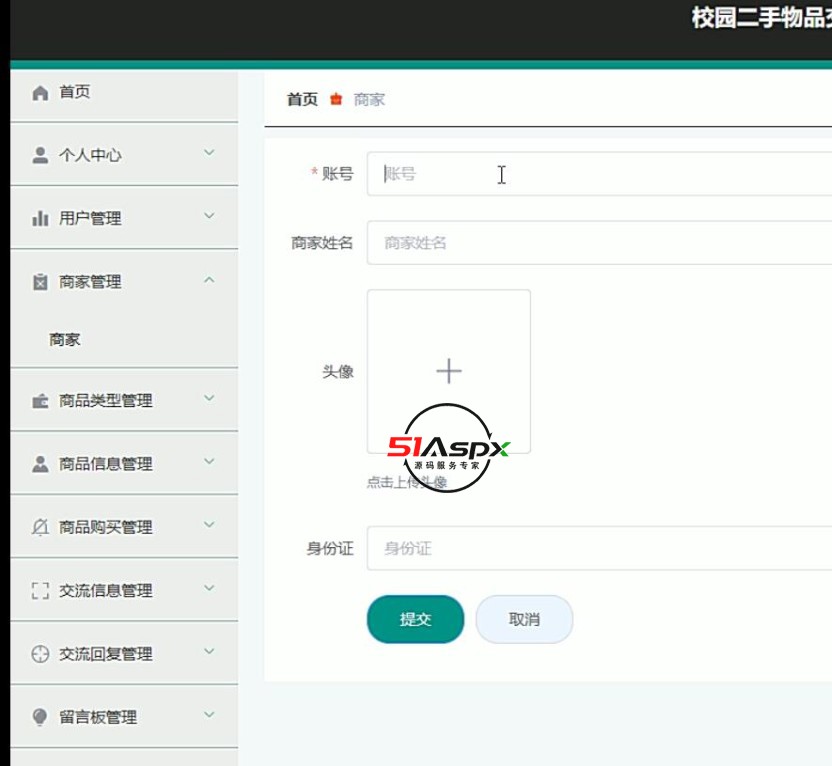Viewport: 832px width, 766px height.
Task: Expand the 商品类型管理 chevron
Action: click(210, 398)
